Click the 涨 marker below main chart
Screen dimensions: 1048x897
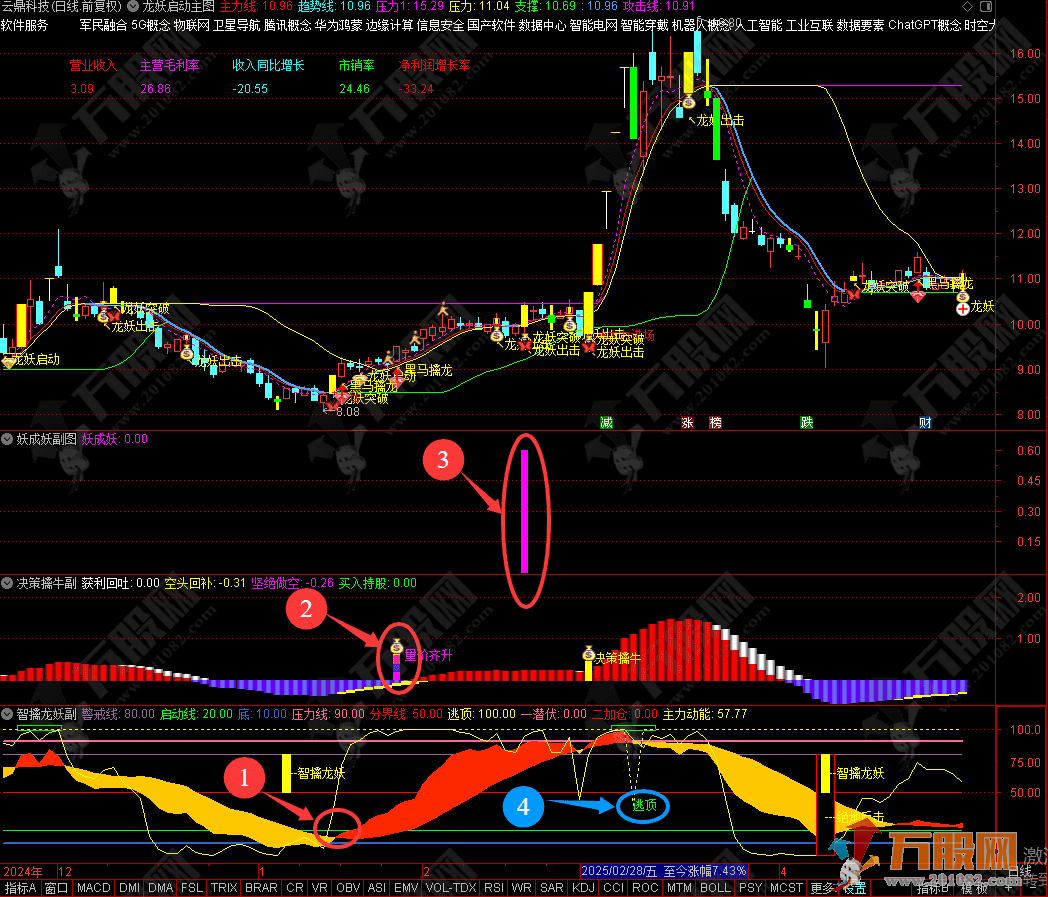(686, 422)
